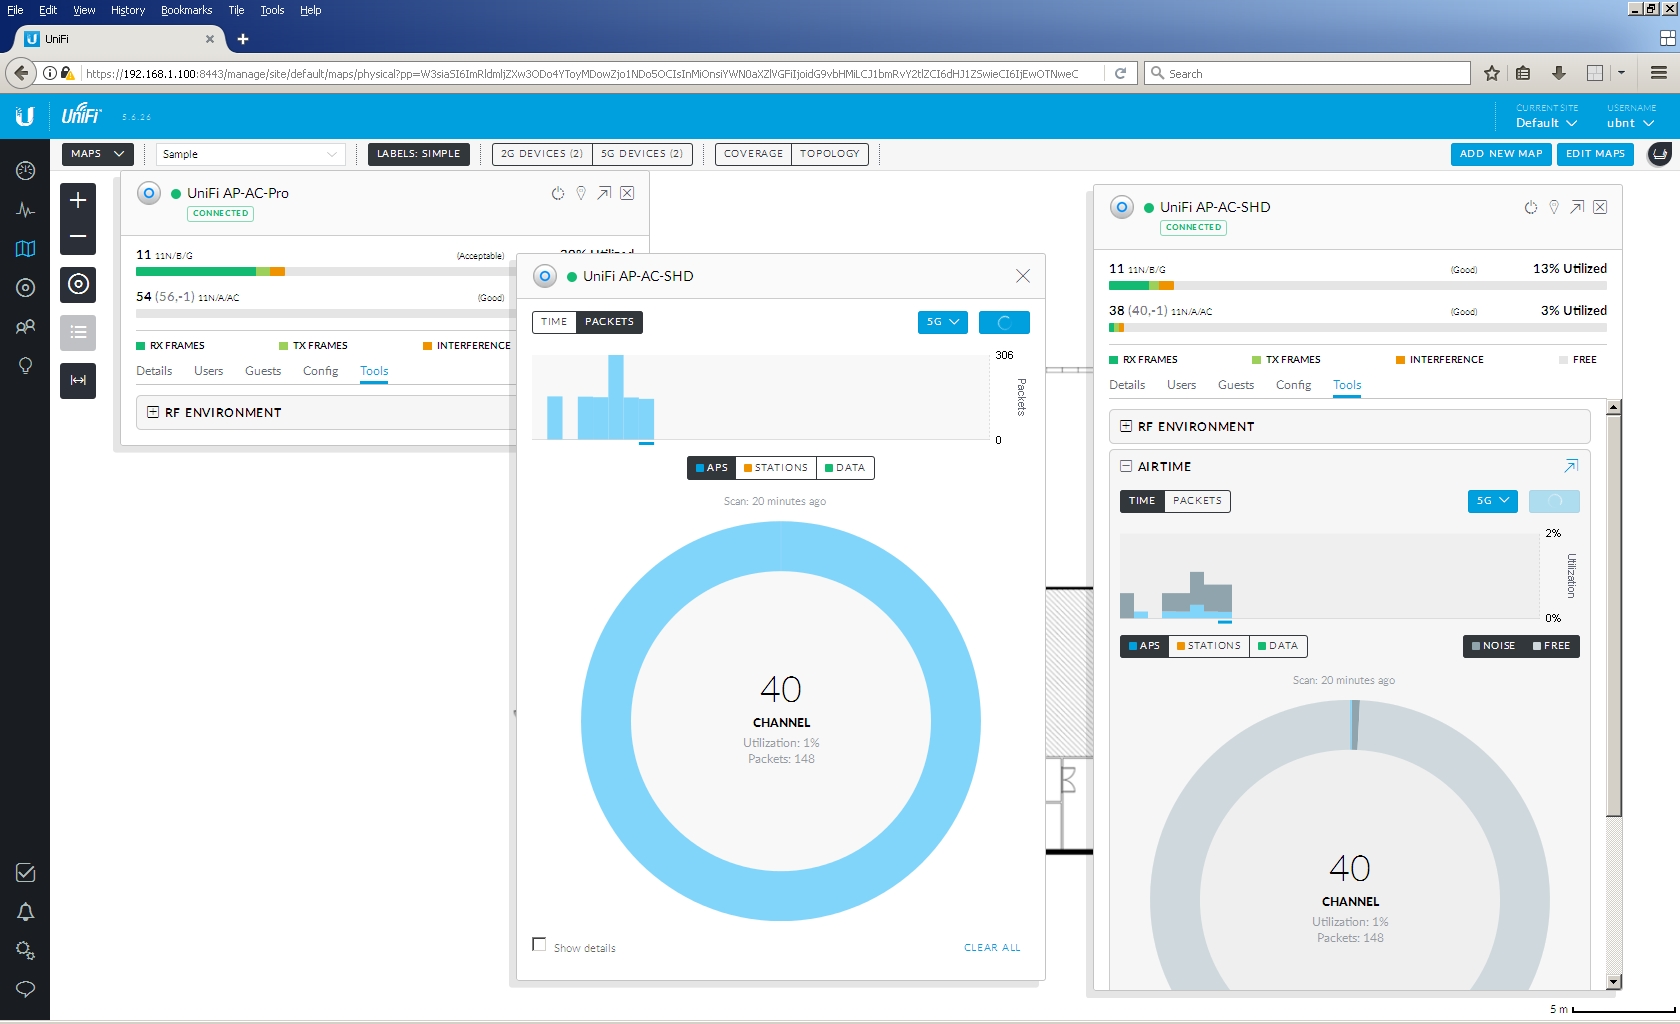This screenshot has height=1024, width=1680.
Task: Collapse RF ENVIRONMENT section in AP-AC-SHD panel
Action: (1126, 427)
